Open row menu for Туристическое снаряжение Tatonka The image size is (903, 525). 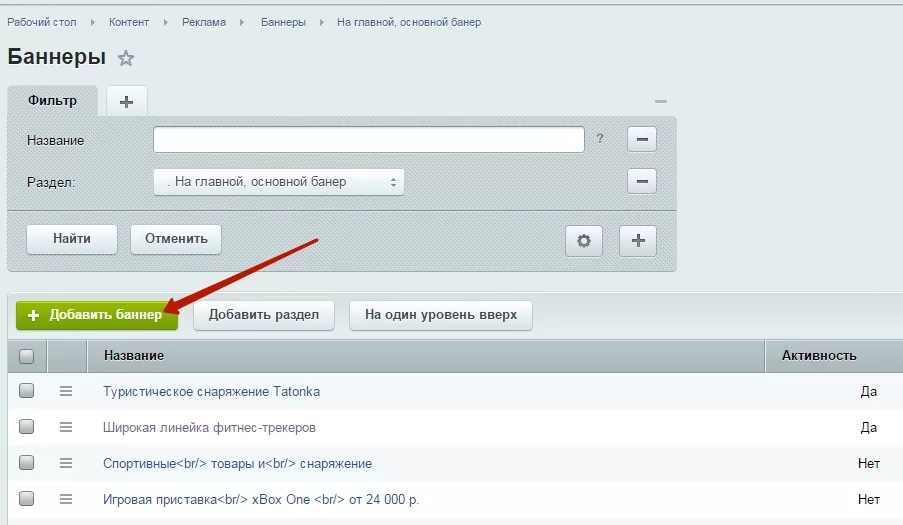tap(66, 391)
